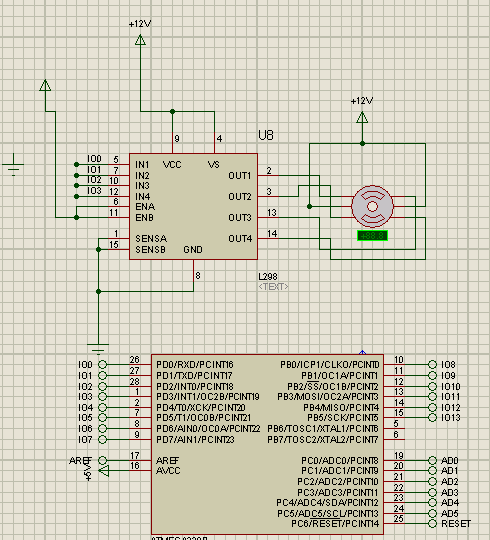Select the ground symbol at far left
The image size is (490, 540).
pyautogui.click(x=13, y=165)
